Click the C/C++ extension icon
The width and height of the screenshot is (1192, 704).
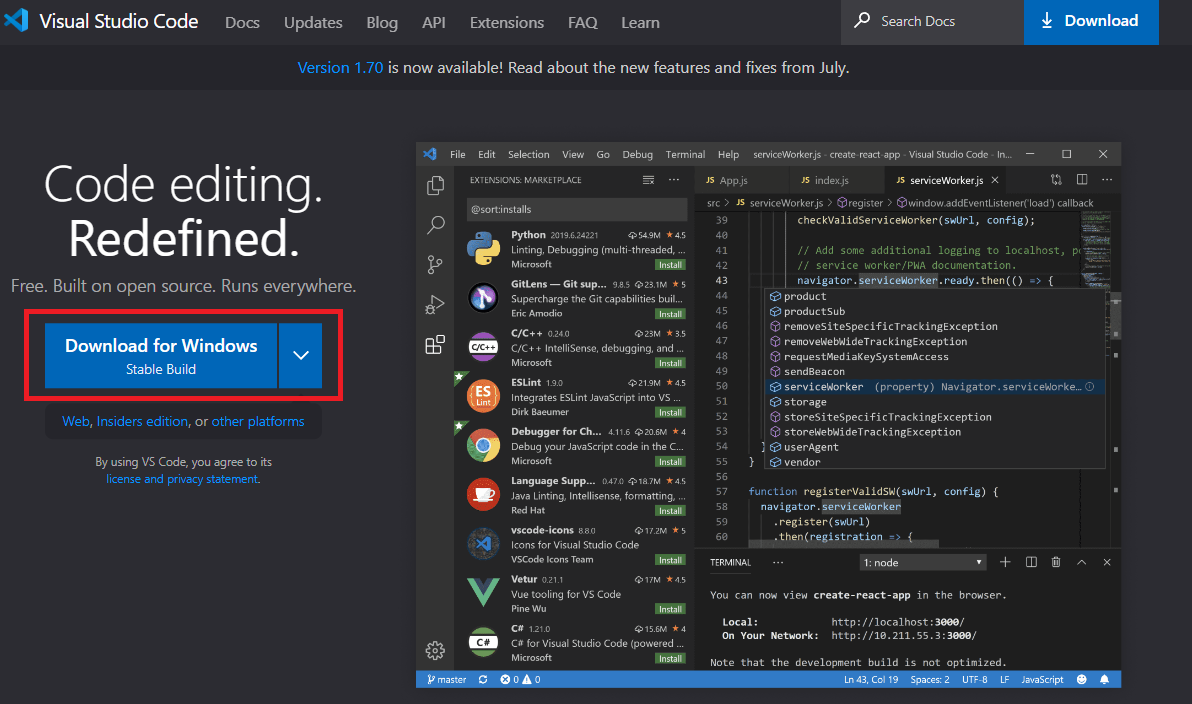(483, 347)
